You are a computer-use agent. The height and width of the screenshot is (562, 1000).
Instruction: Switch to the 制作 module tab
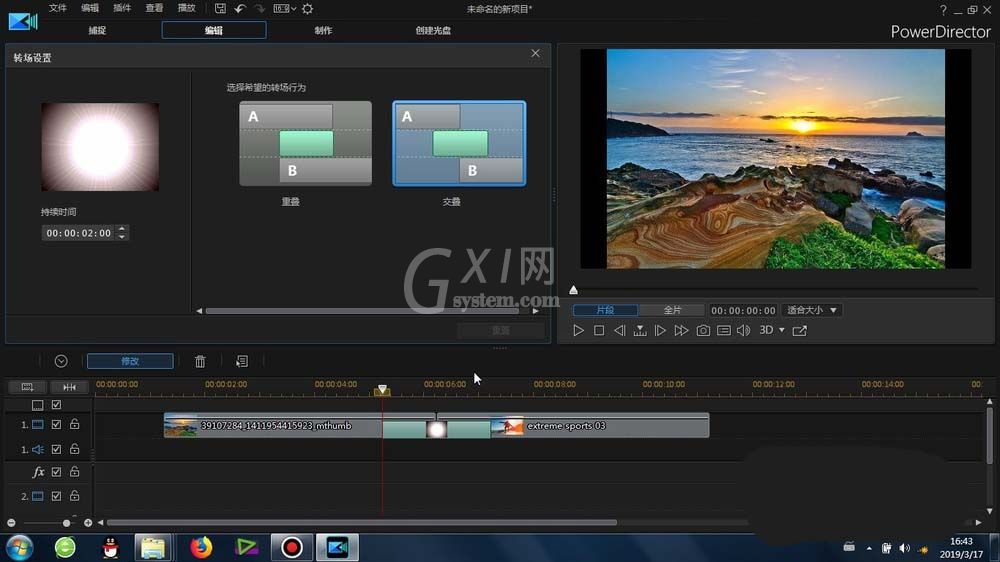tap(323, 30)
